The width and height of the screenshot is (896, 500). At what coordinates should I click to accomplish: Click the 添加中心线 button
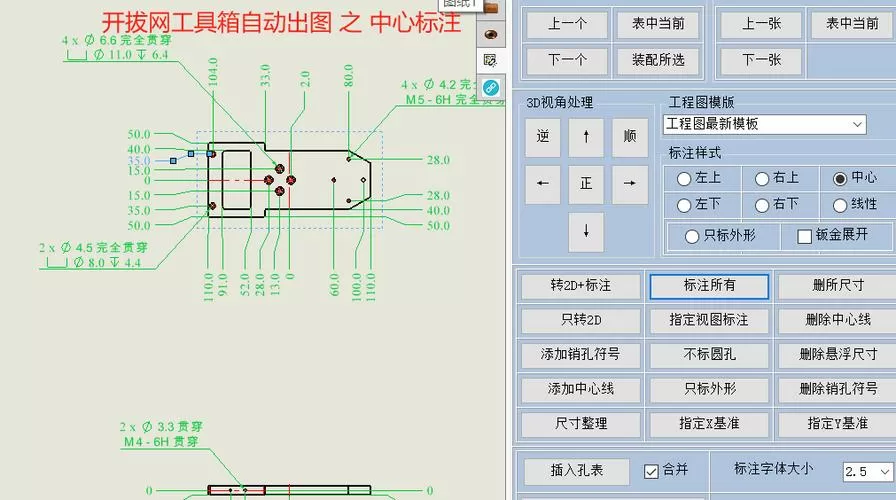(x=581, y=390)
